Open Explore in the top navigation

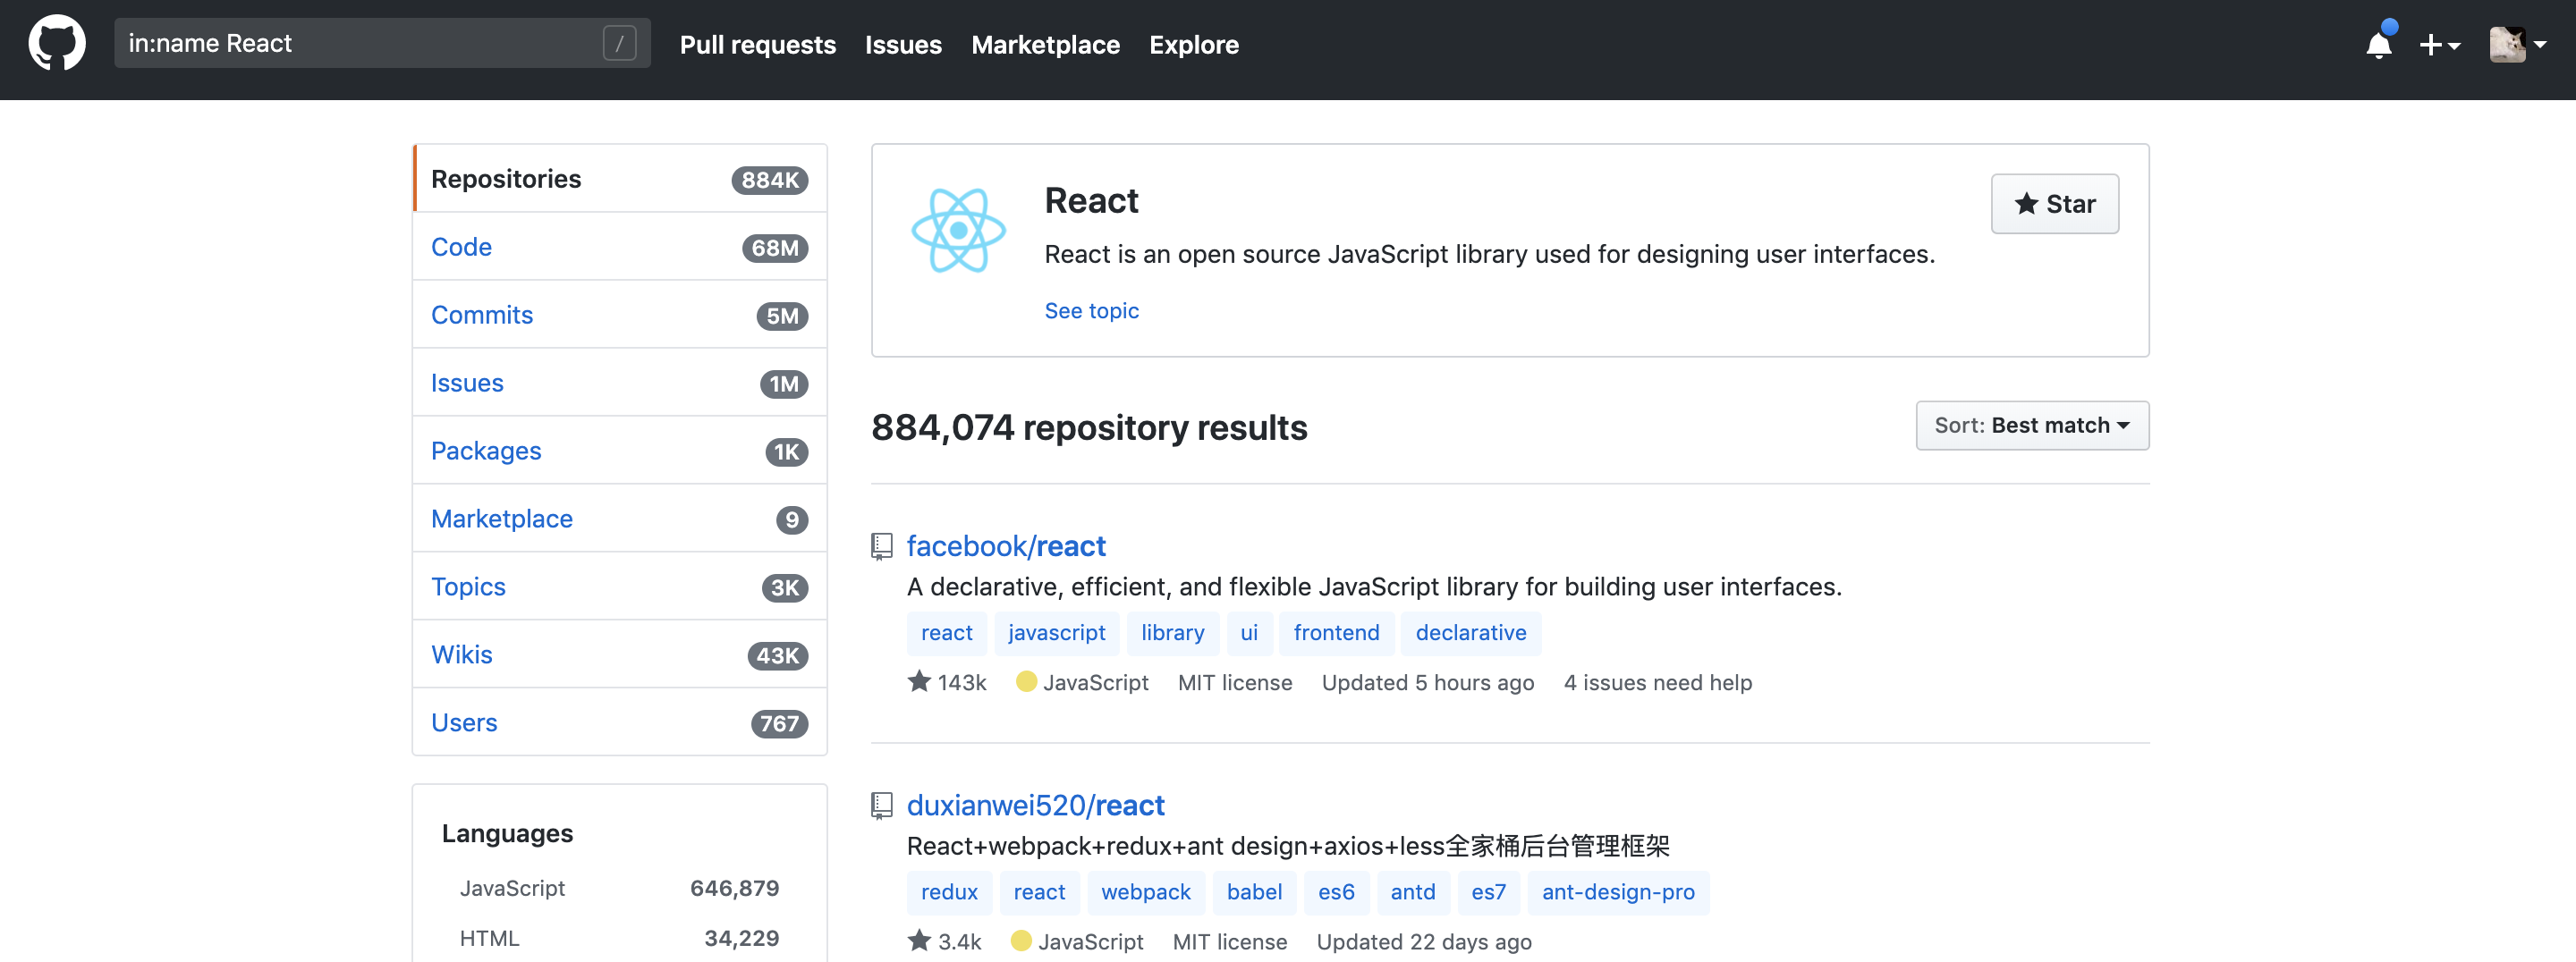(1193, 45)
